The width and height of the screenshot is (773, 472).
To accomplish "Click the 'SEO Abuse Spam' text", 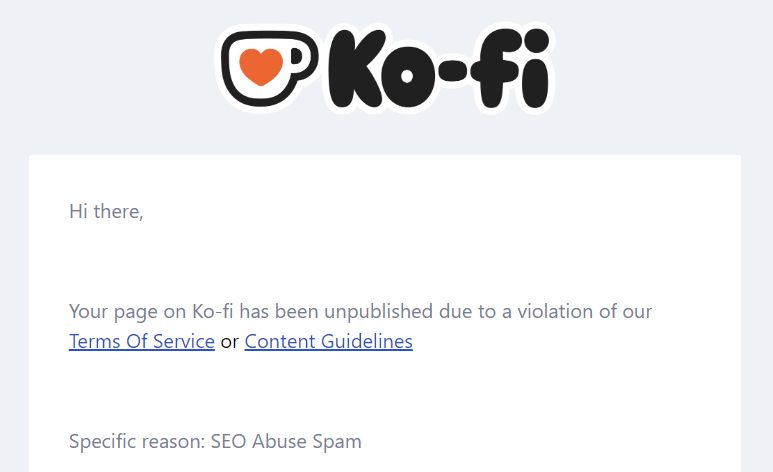I will click(286, 441).
